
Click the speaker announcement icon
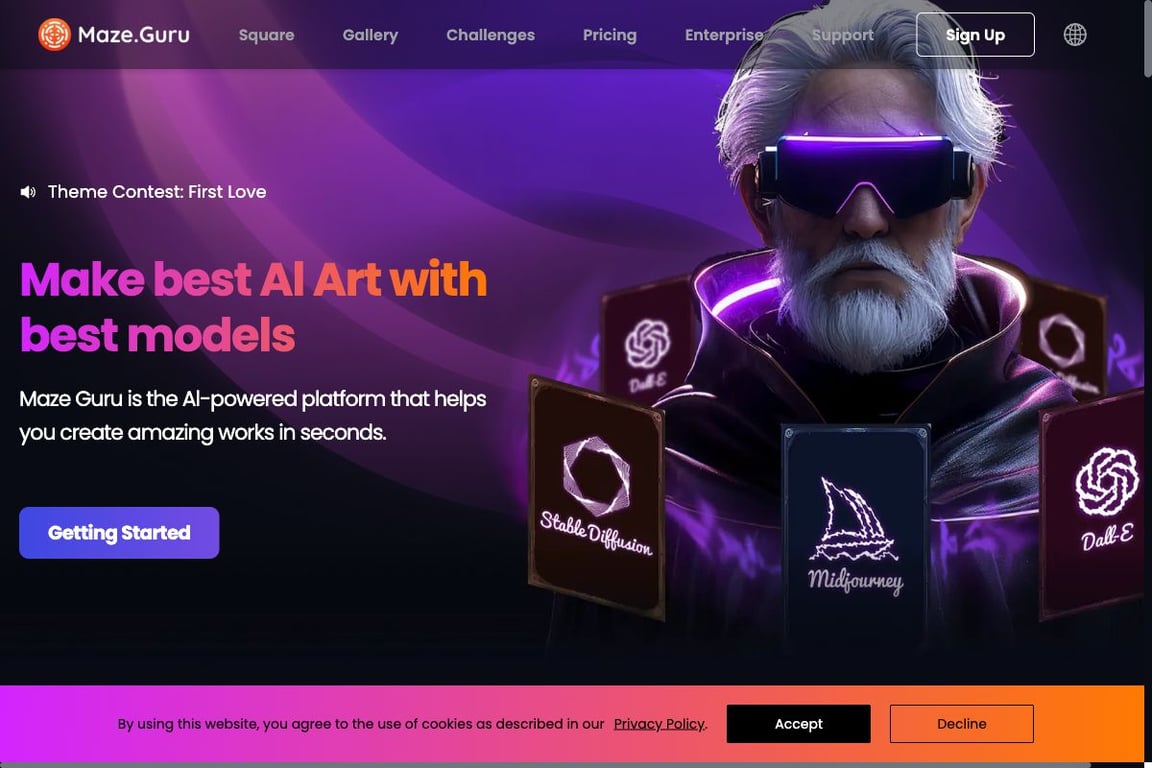click(x=28, y=192)
